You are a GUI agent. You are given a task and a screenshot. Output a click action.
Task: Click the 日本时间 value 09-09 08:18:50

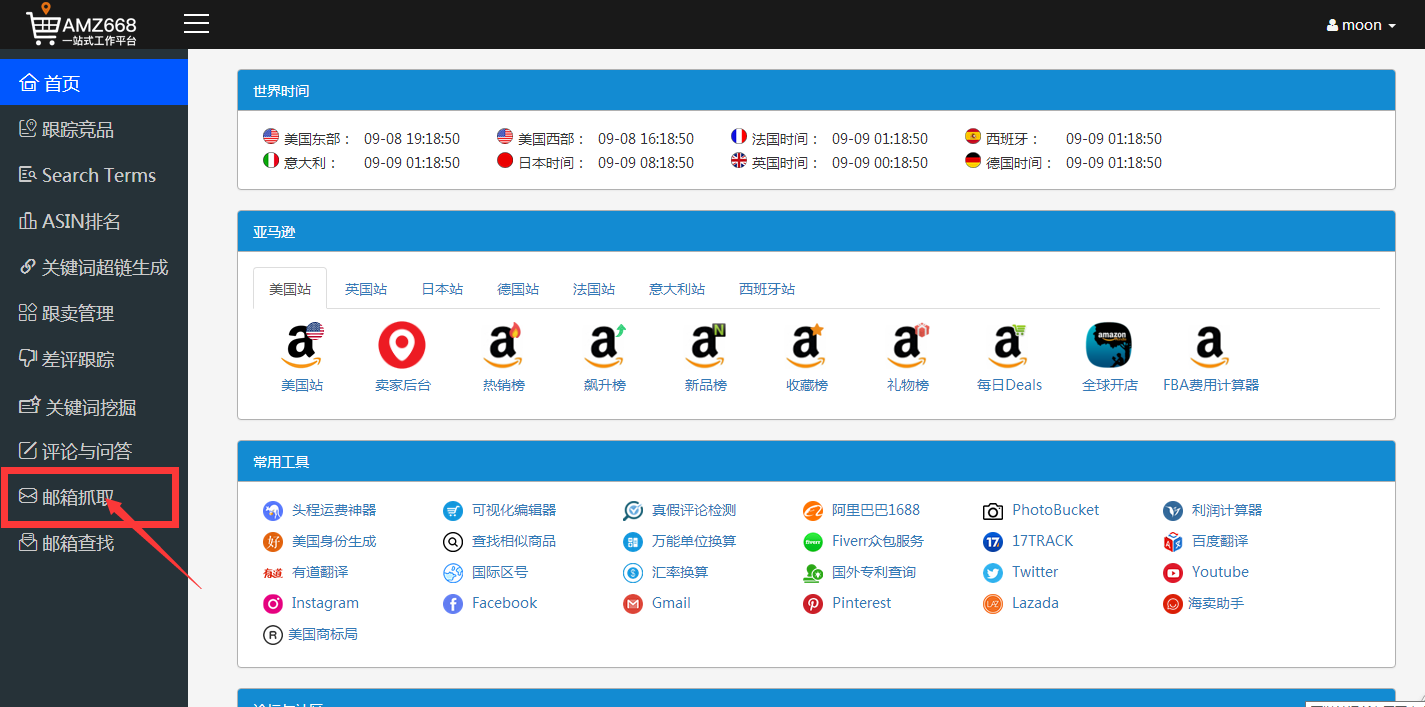646,163
